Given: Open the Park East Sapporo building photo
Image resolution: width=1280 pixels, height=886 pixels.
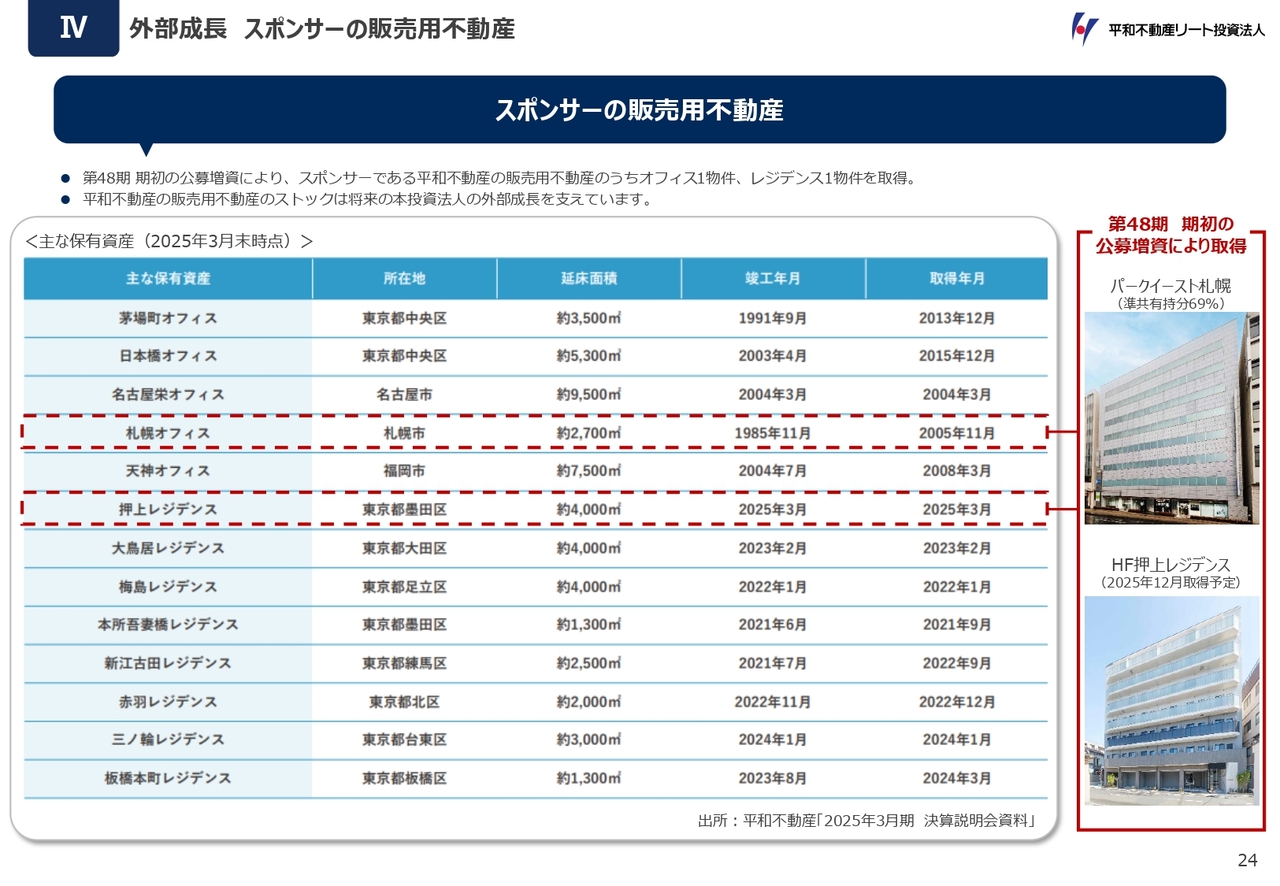Looking at the screenshot, I should point(1172,418).
